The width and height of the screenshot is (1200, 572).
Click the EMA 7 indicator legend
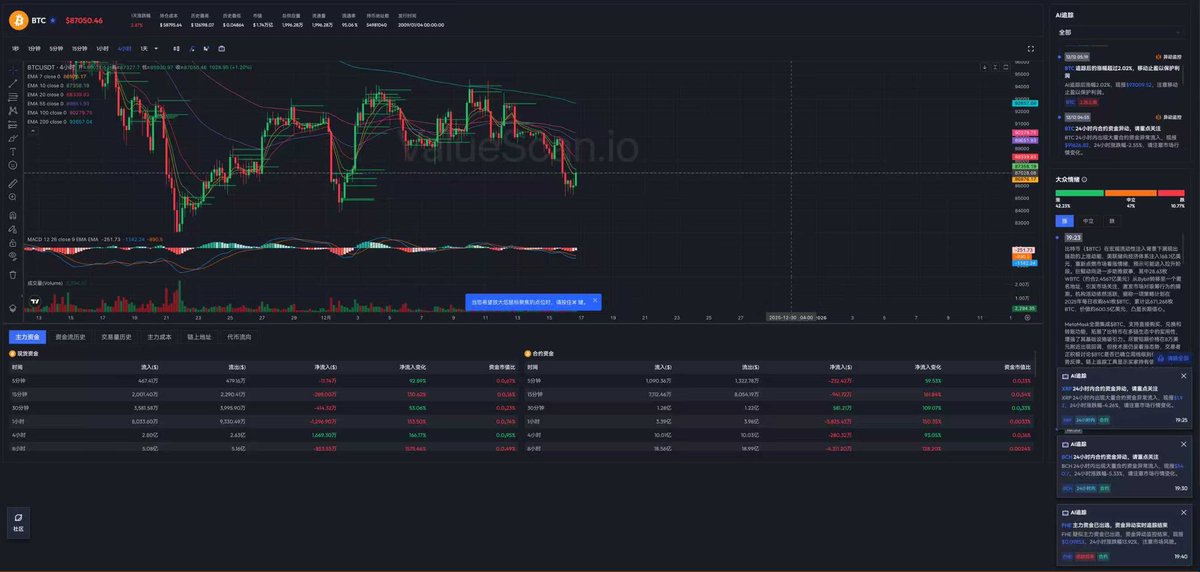tap(58, 76)
